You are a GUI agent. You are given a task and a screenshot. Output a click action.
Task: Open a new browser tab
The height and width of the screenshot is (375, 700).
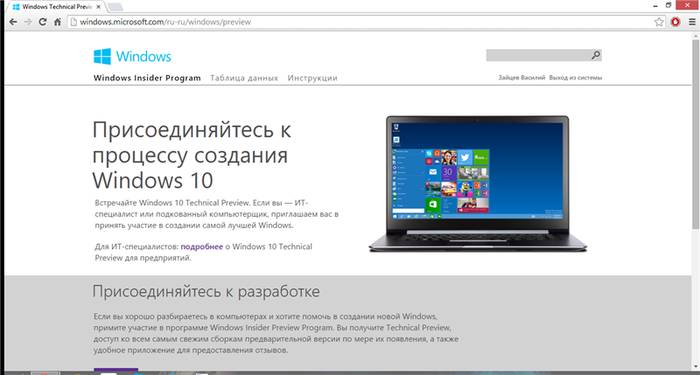point(116,7)
